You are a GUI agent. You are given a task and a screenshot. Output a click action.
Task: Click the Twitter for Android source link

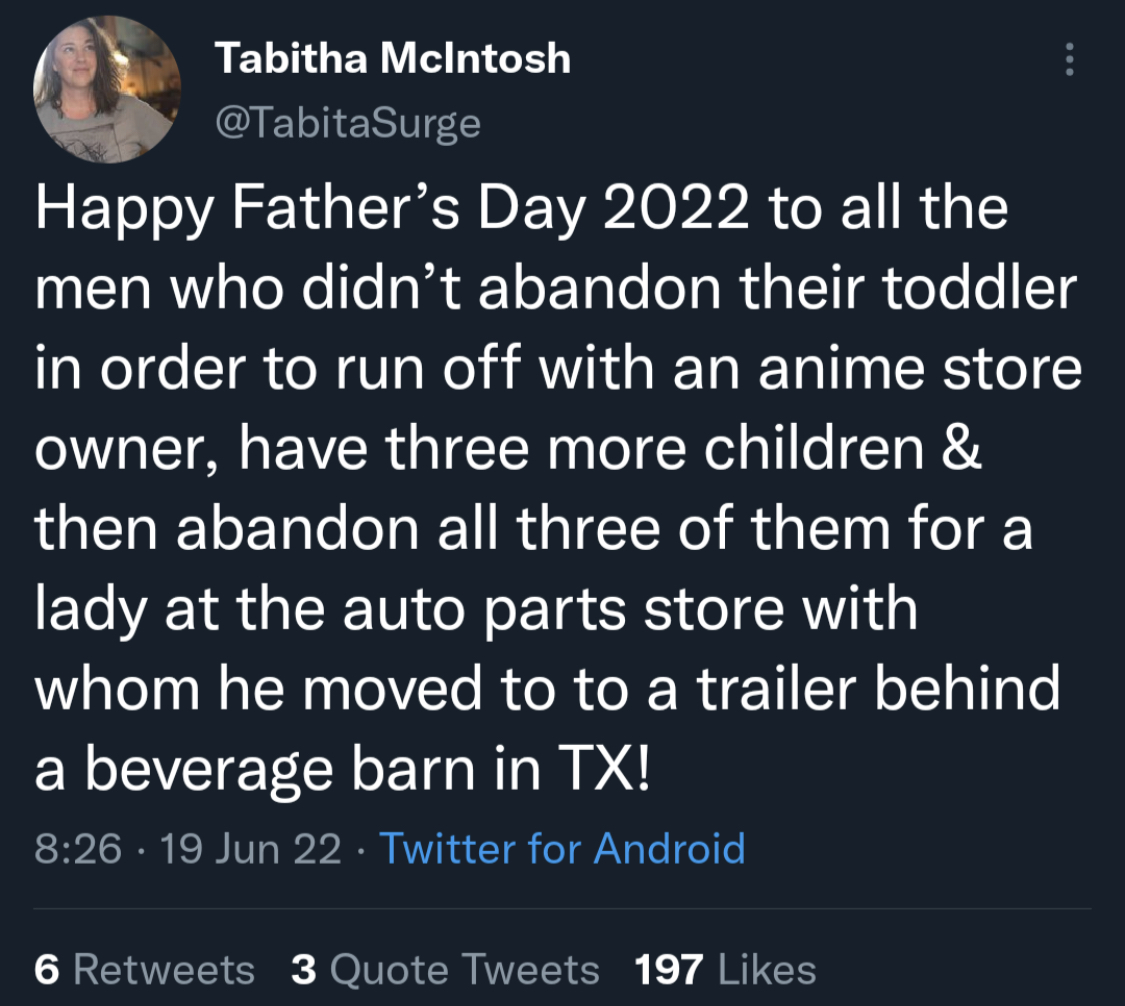point(562,849)
